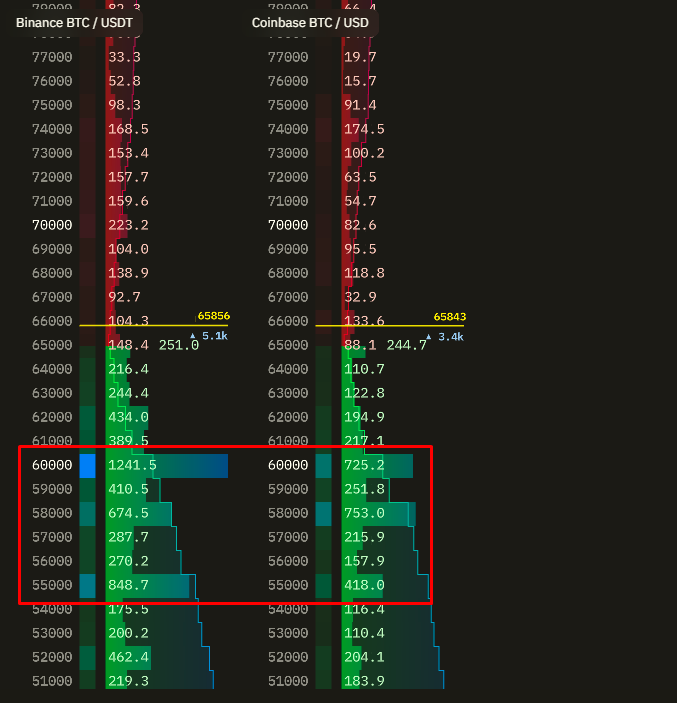Click Coinbase volume 118.8 at 68000
This screenshot has height=703, width=677.
click(x=364, y=273)
